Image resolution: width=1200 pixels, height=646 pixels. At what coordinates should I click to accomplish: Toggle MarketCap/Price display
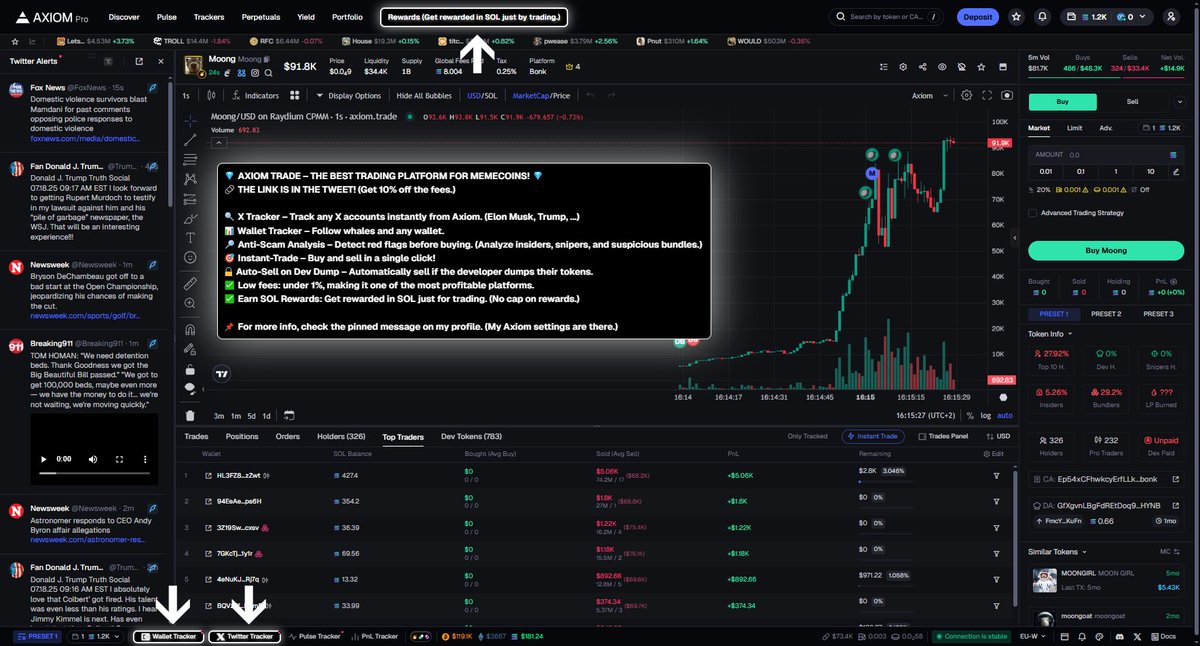coord(541,95)
